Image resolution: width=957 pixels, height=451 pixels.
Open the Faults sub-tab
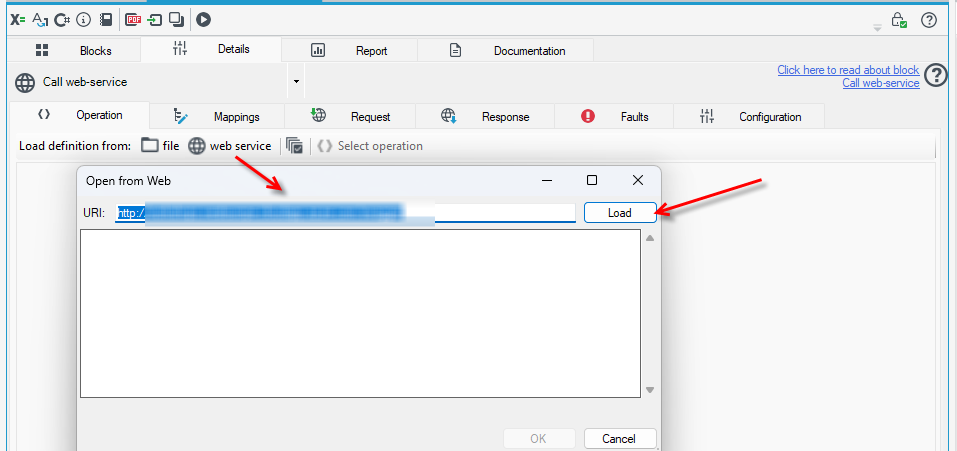(614, 117)
